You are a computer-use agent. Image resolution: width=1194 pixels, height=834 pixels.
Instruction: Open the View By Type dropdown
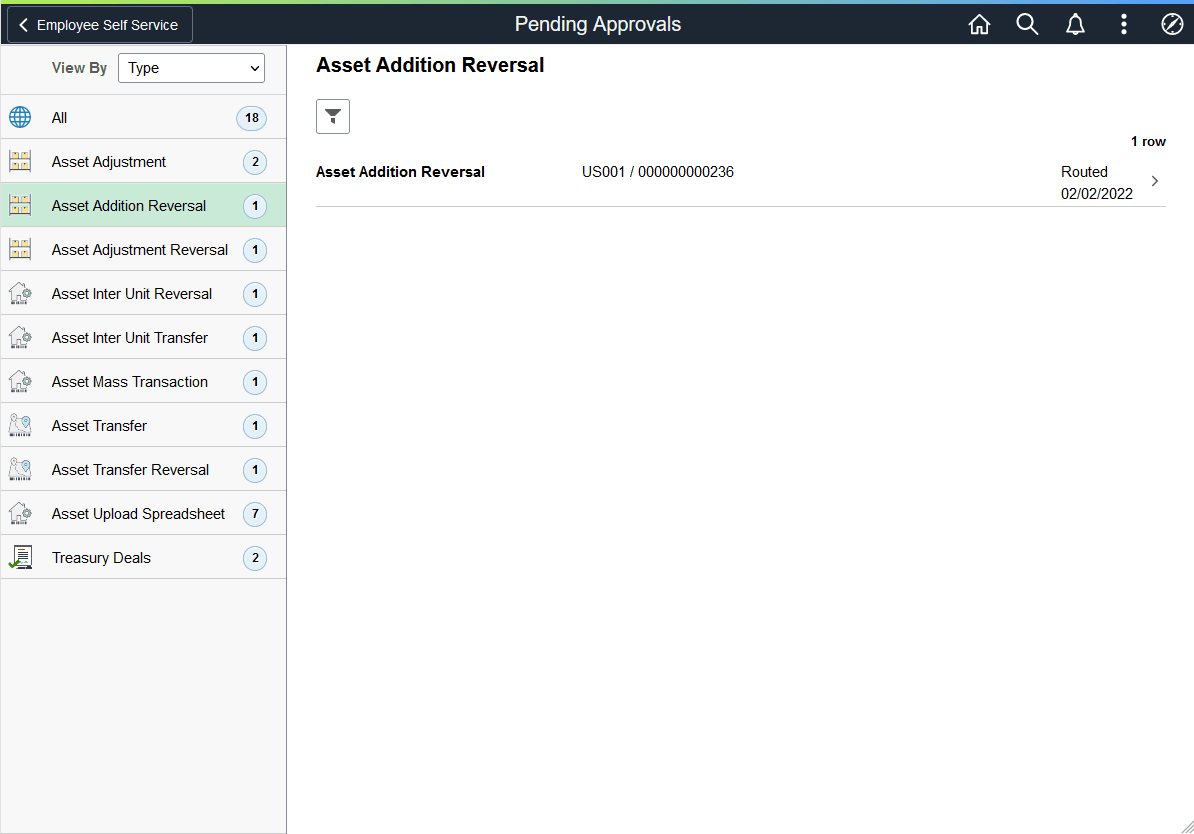(191, 68)
